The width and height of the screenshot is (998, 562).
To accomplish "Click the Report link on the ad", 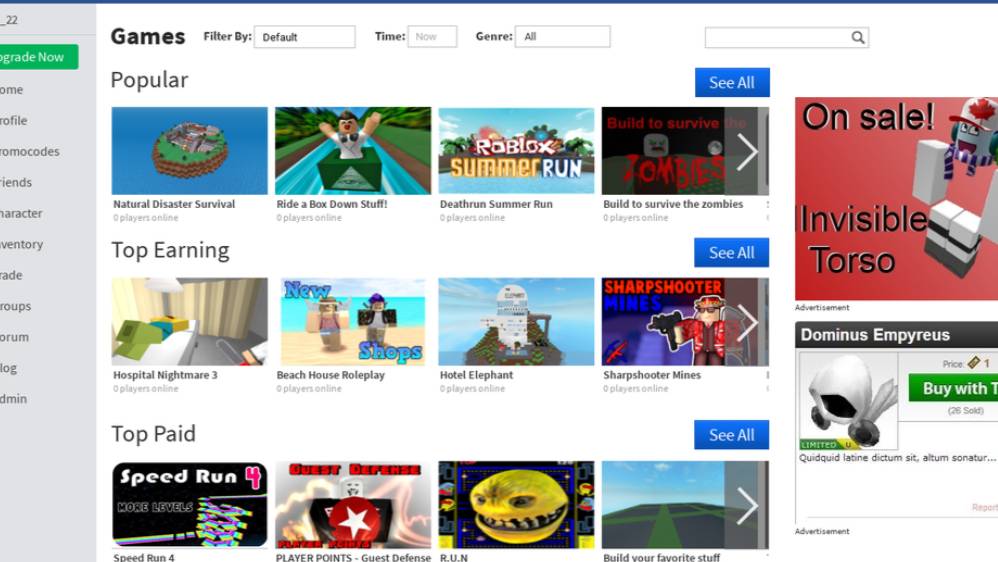I will click(x=985, y=507).
